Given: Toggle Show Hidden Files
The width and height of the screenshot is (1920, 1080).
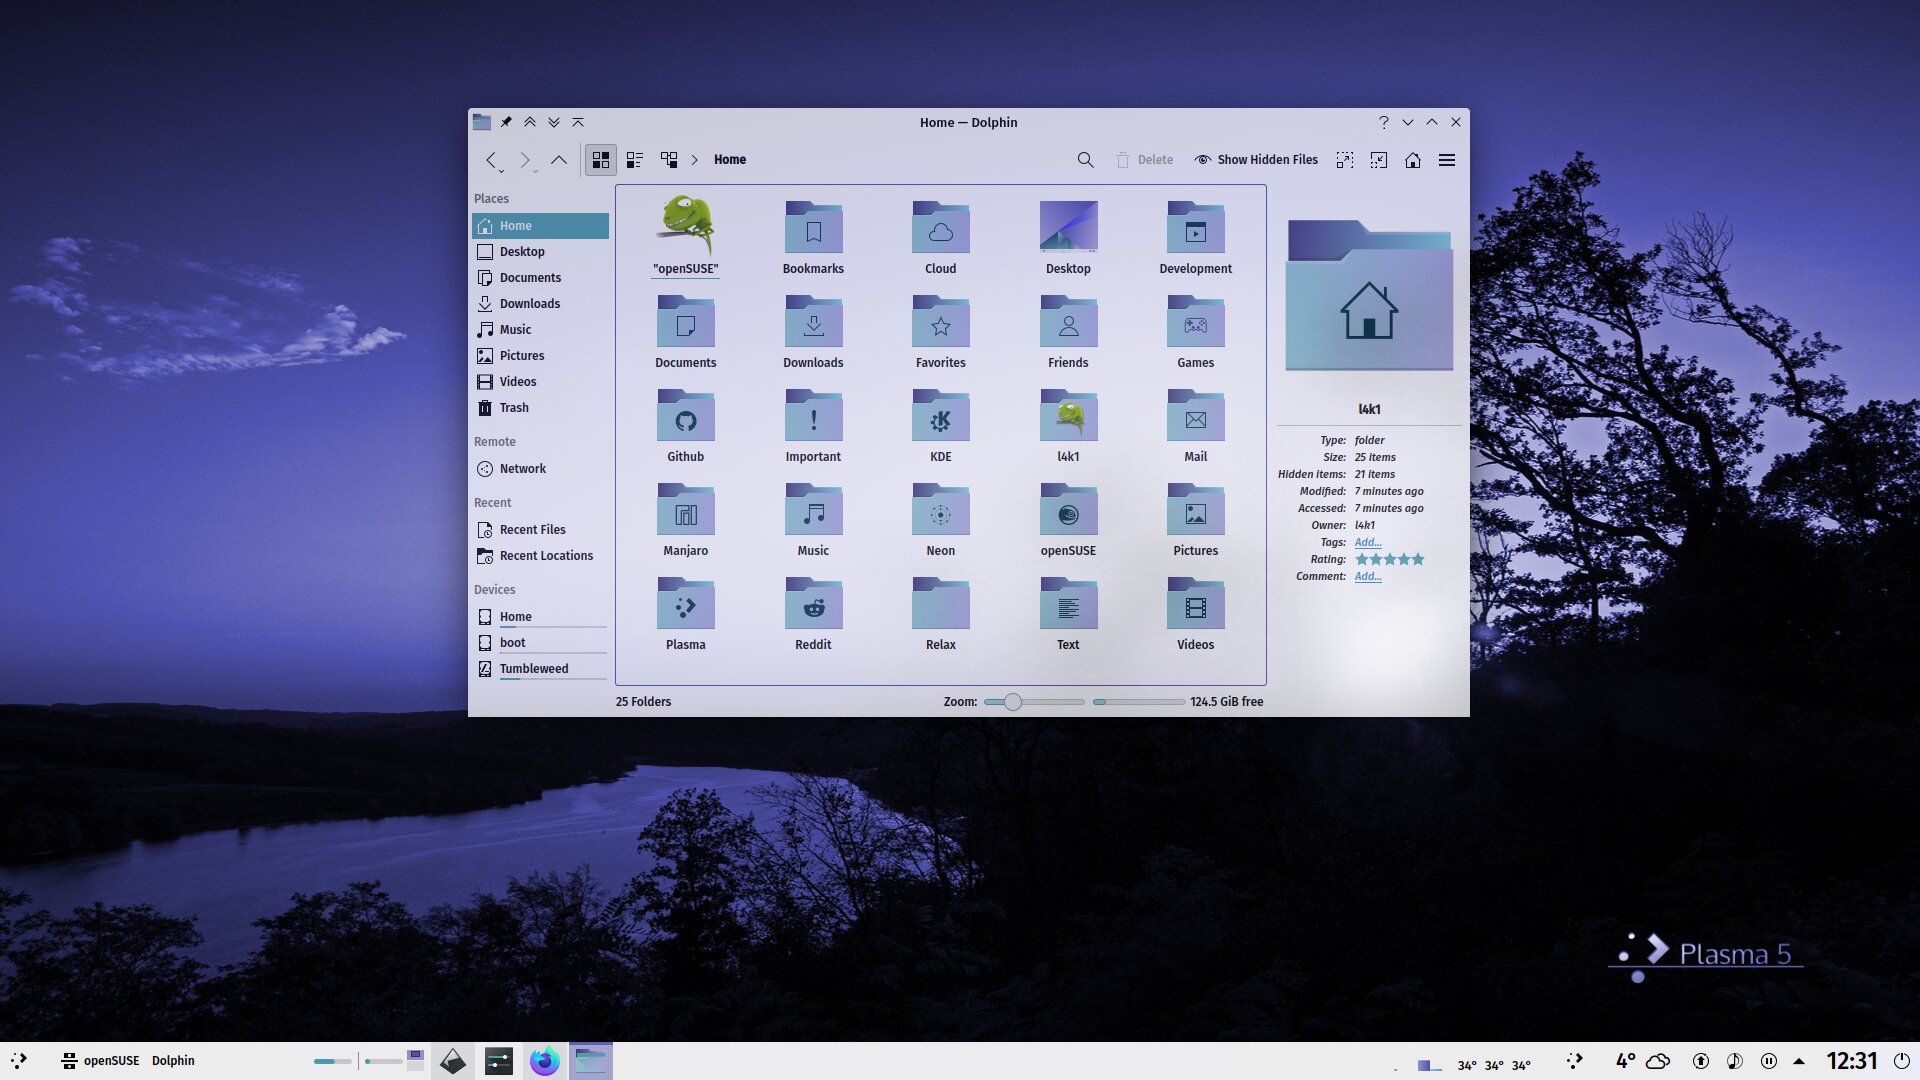Looking at the screenshot, I should [1256, 160].
